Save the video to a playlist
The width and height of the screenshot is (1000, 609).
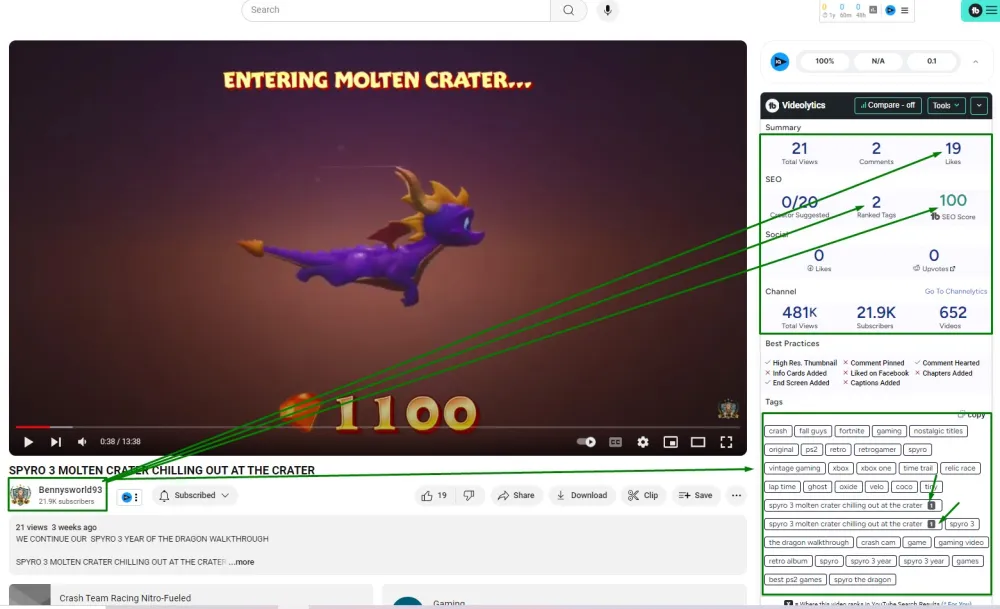(695, 495)
